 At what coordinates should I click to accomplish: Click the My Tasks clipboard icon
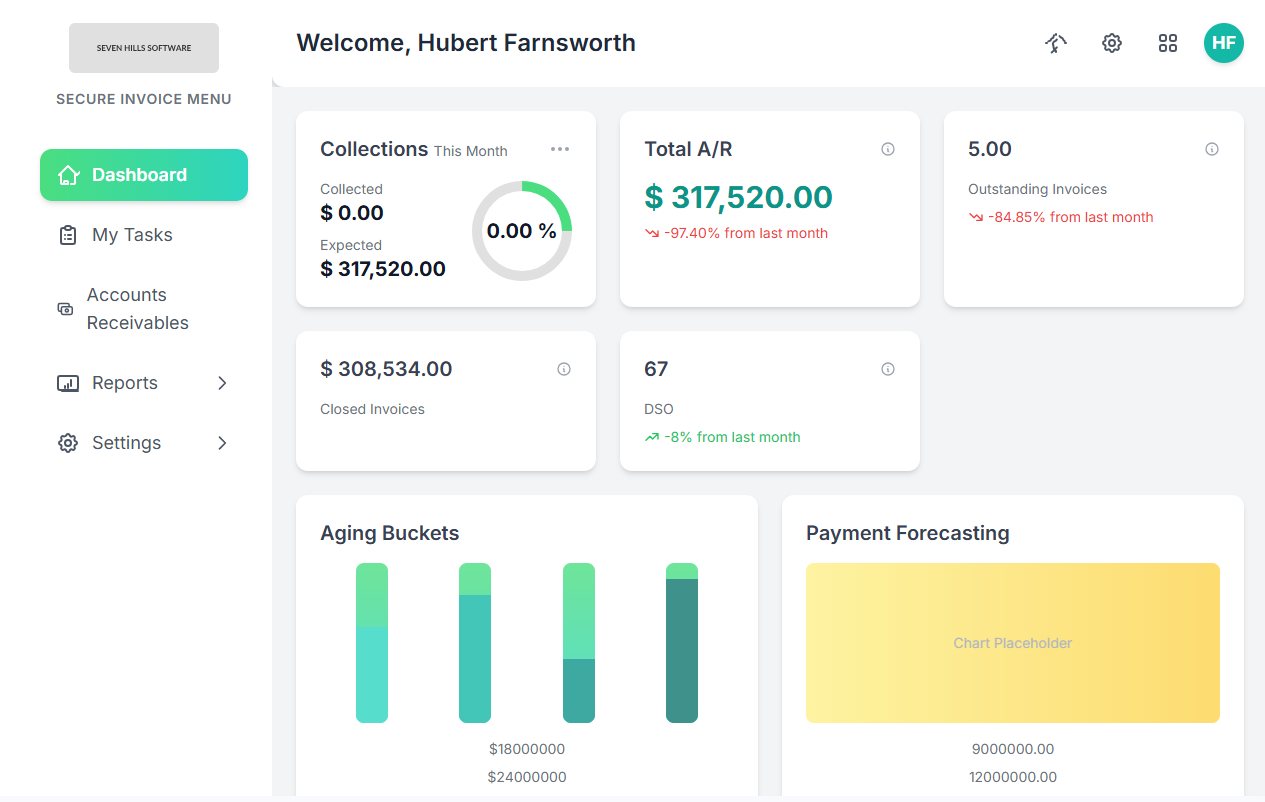[x=68, y=235]
